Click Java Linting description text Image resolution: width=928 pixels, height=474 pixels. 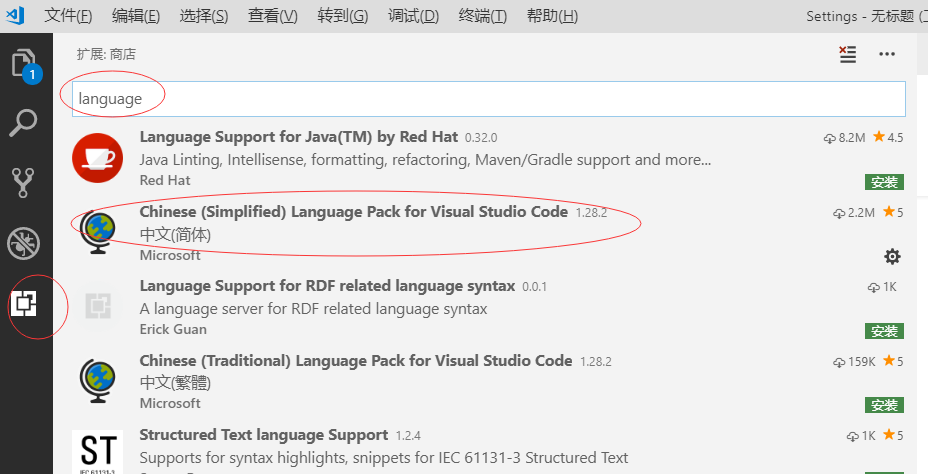click(x=425, y=160)
